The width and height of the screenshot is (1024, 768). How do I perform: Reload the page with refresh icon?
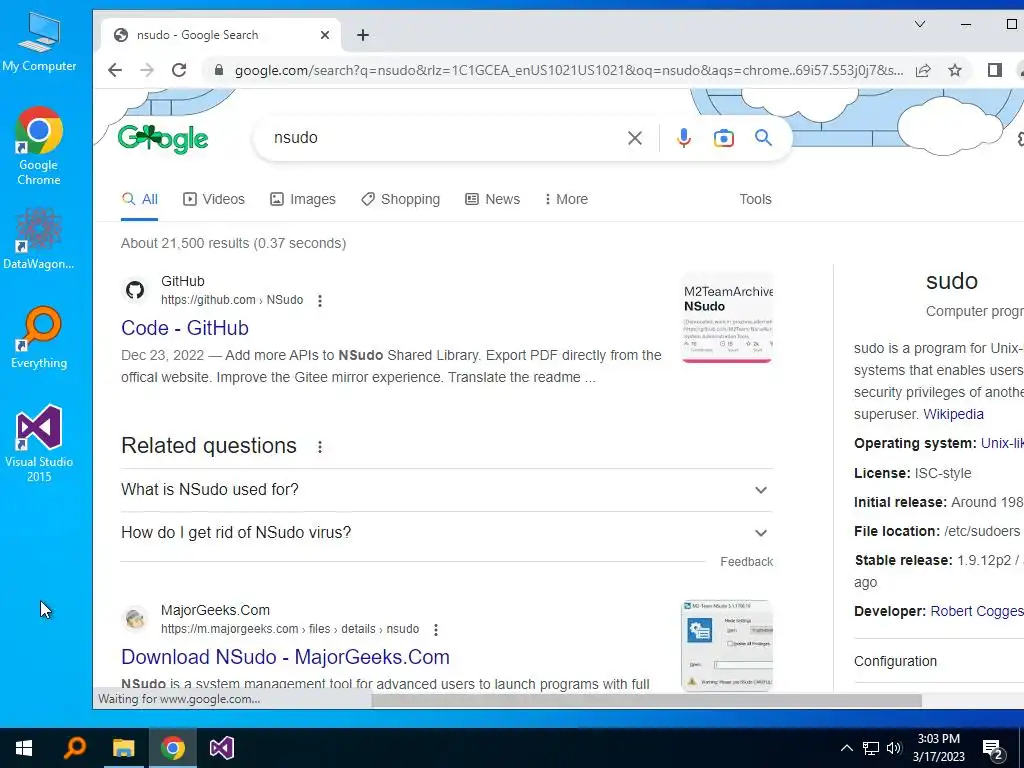point(179,70)
